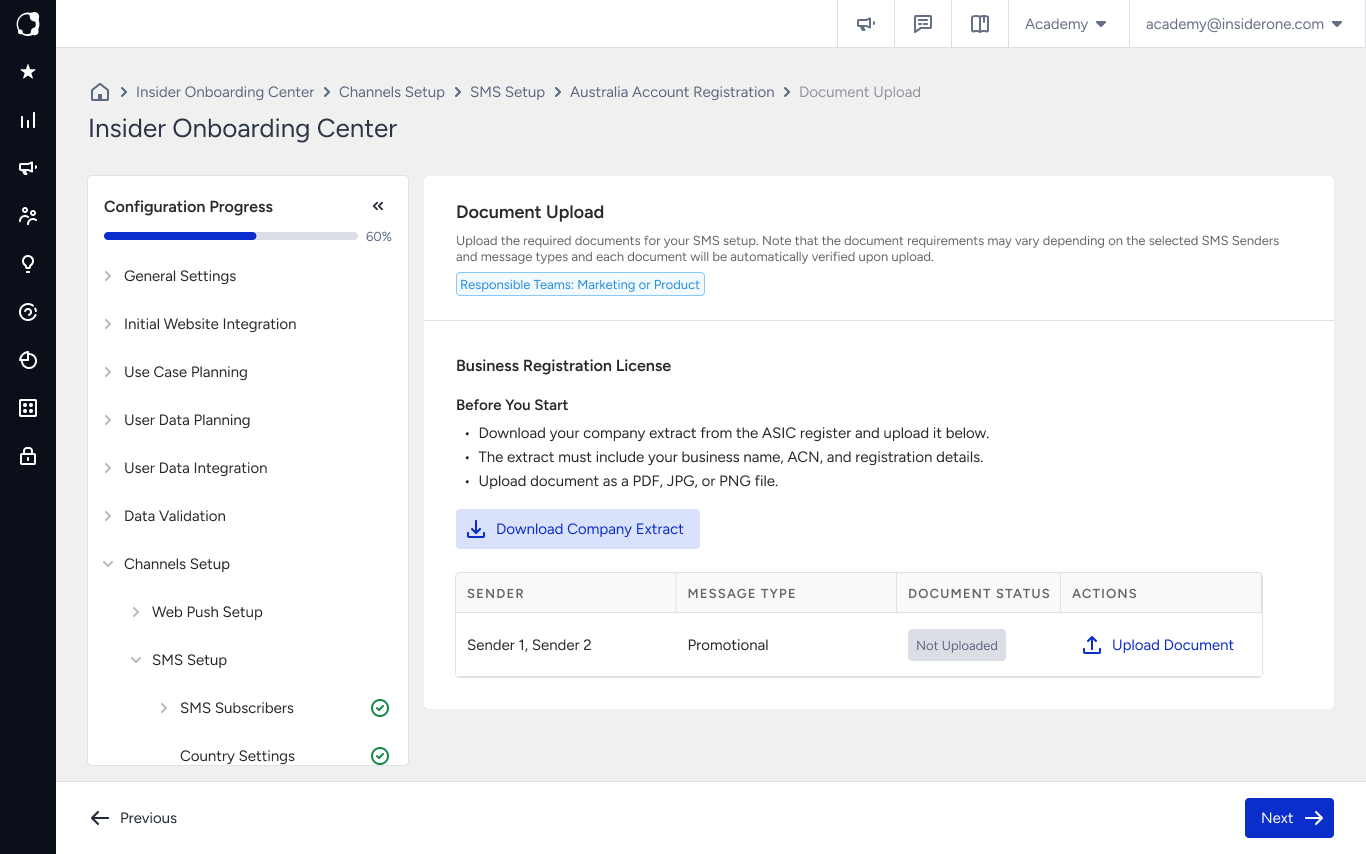Click Business Registration License heading
Screen dimensions: 1366x854
(563, 366)
